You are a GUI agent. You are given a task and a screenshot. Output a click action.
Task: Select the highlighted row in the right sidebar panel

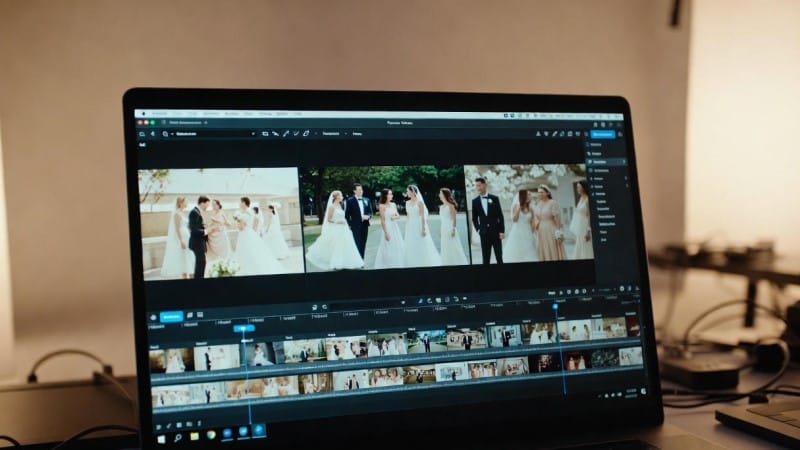click(606, 162)
